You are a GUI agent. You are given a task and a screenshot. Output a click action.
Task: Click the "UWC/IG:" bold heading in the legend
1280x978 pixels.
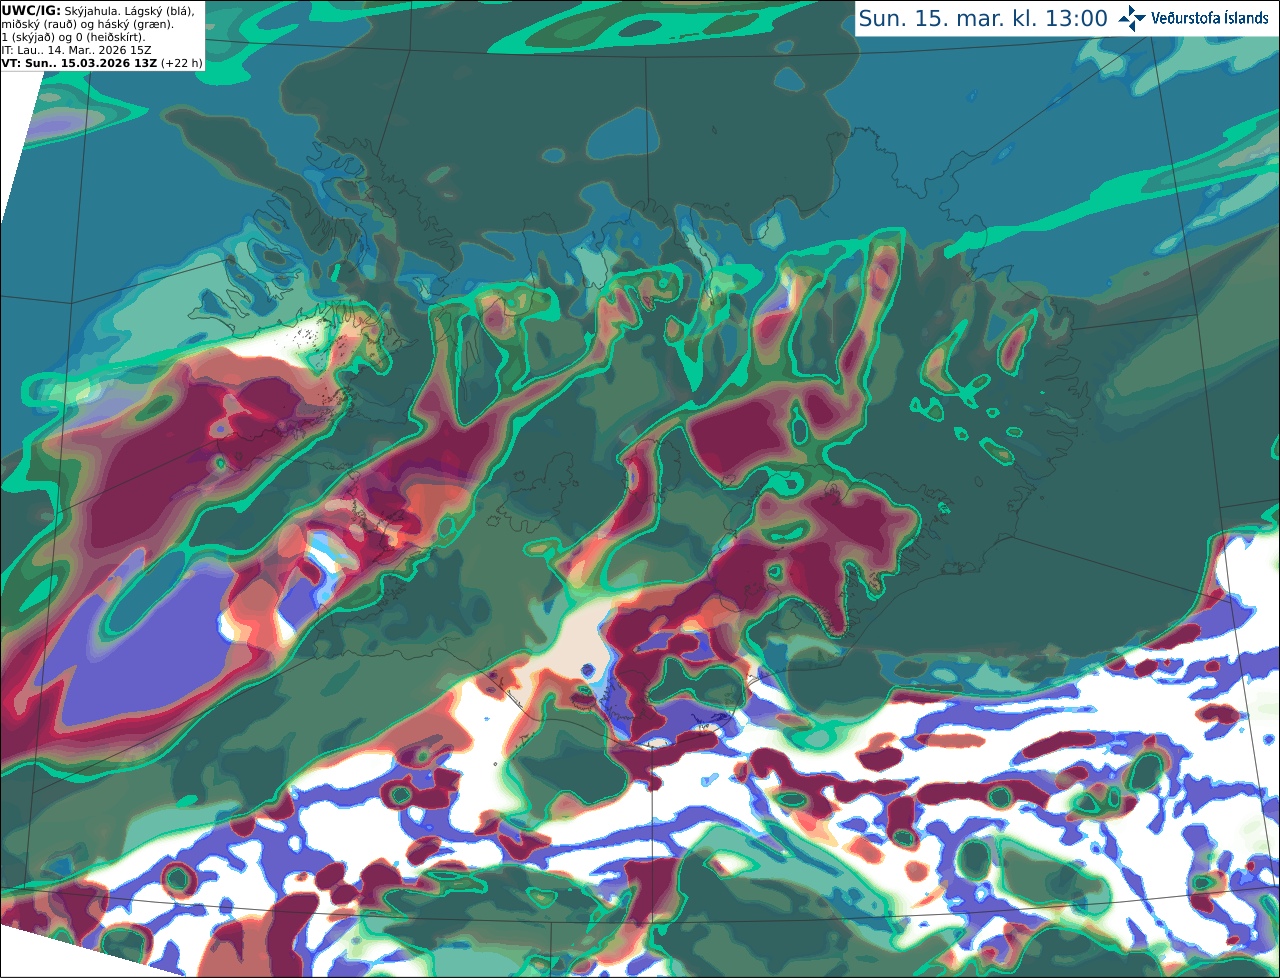31,11
